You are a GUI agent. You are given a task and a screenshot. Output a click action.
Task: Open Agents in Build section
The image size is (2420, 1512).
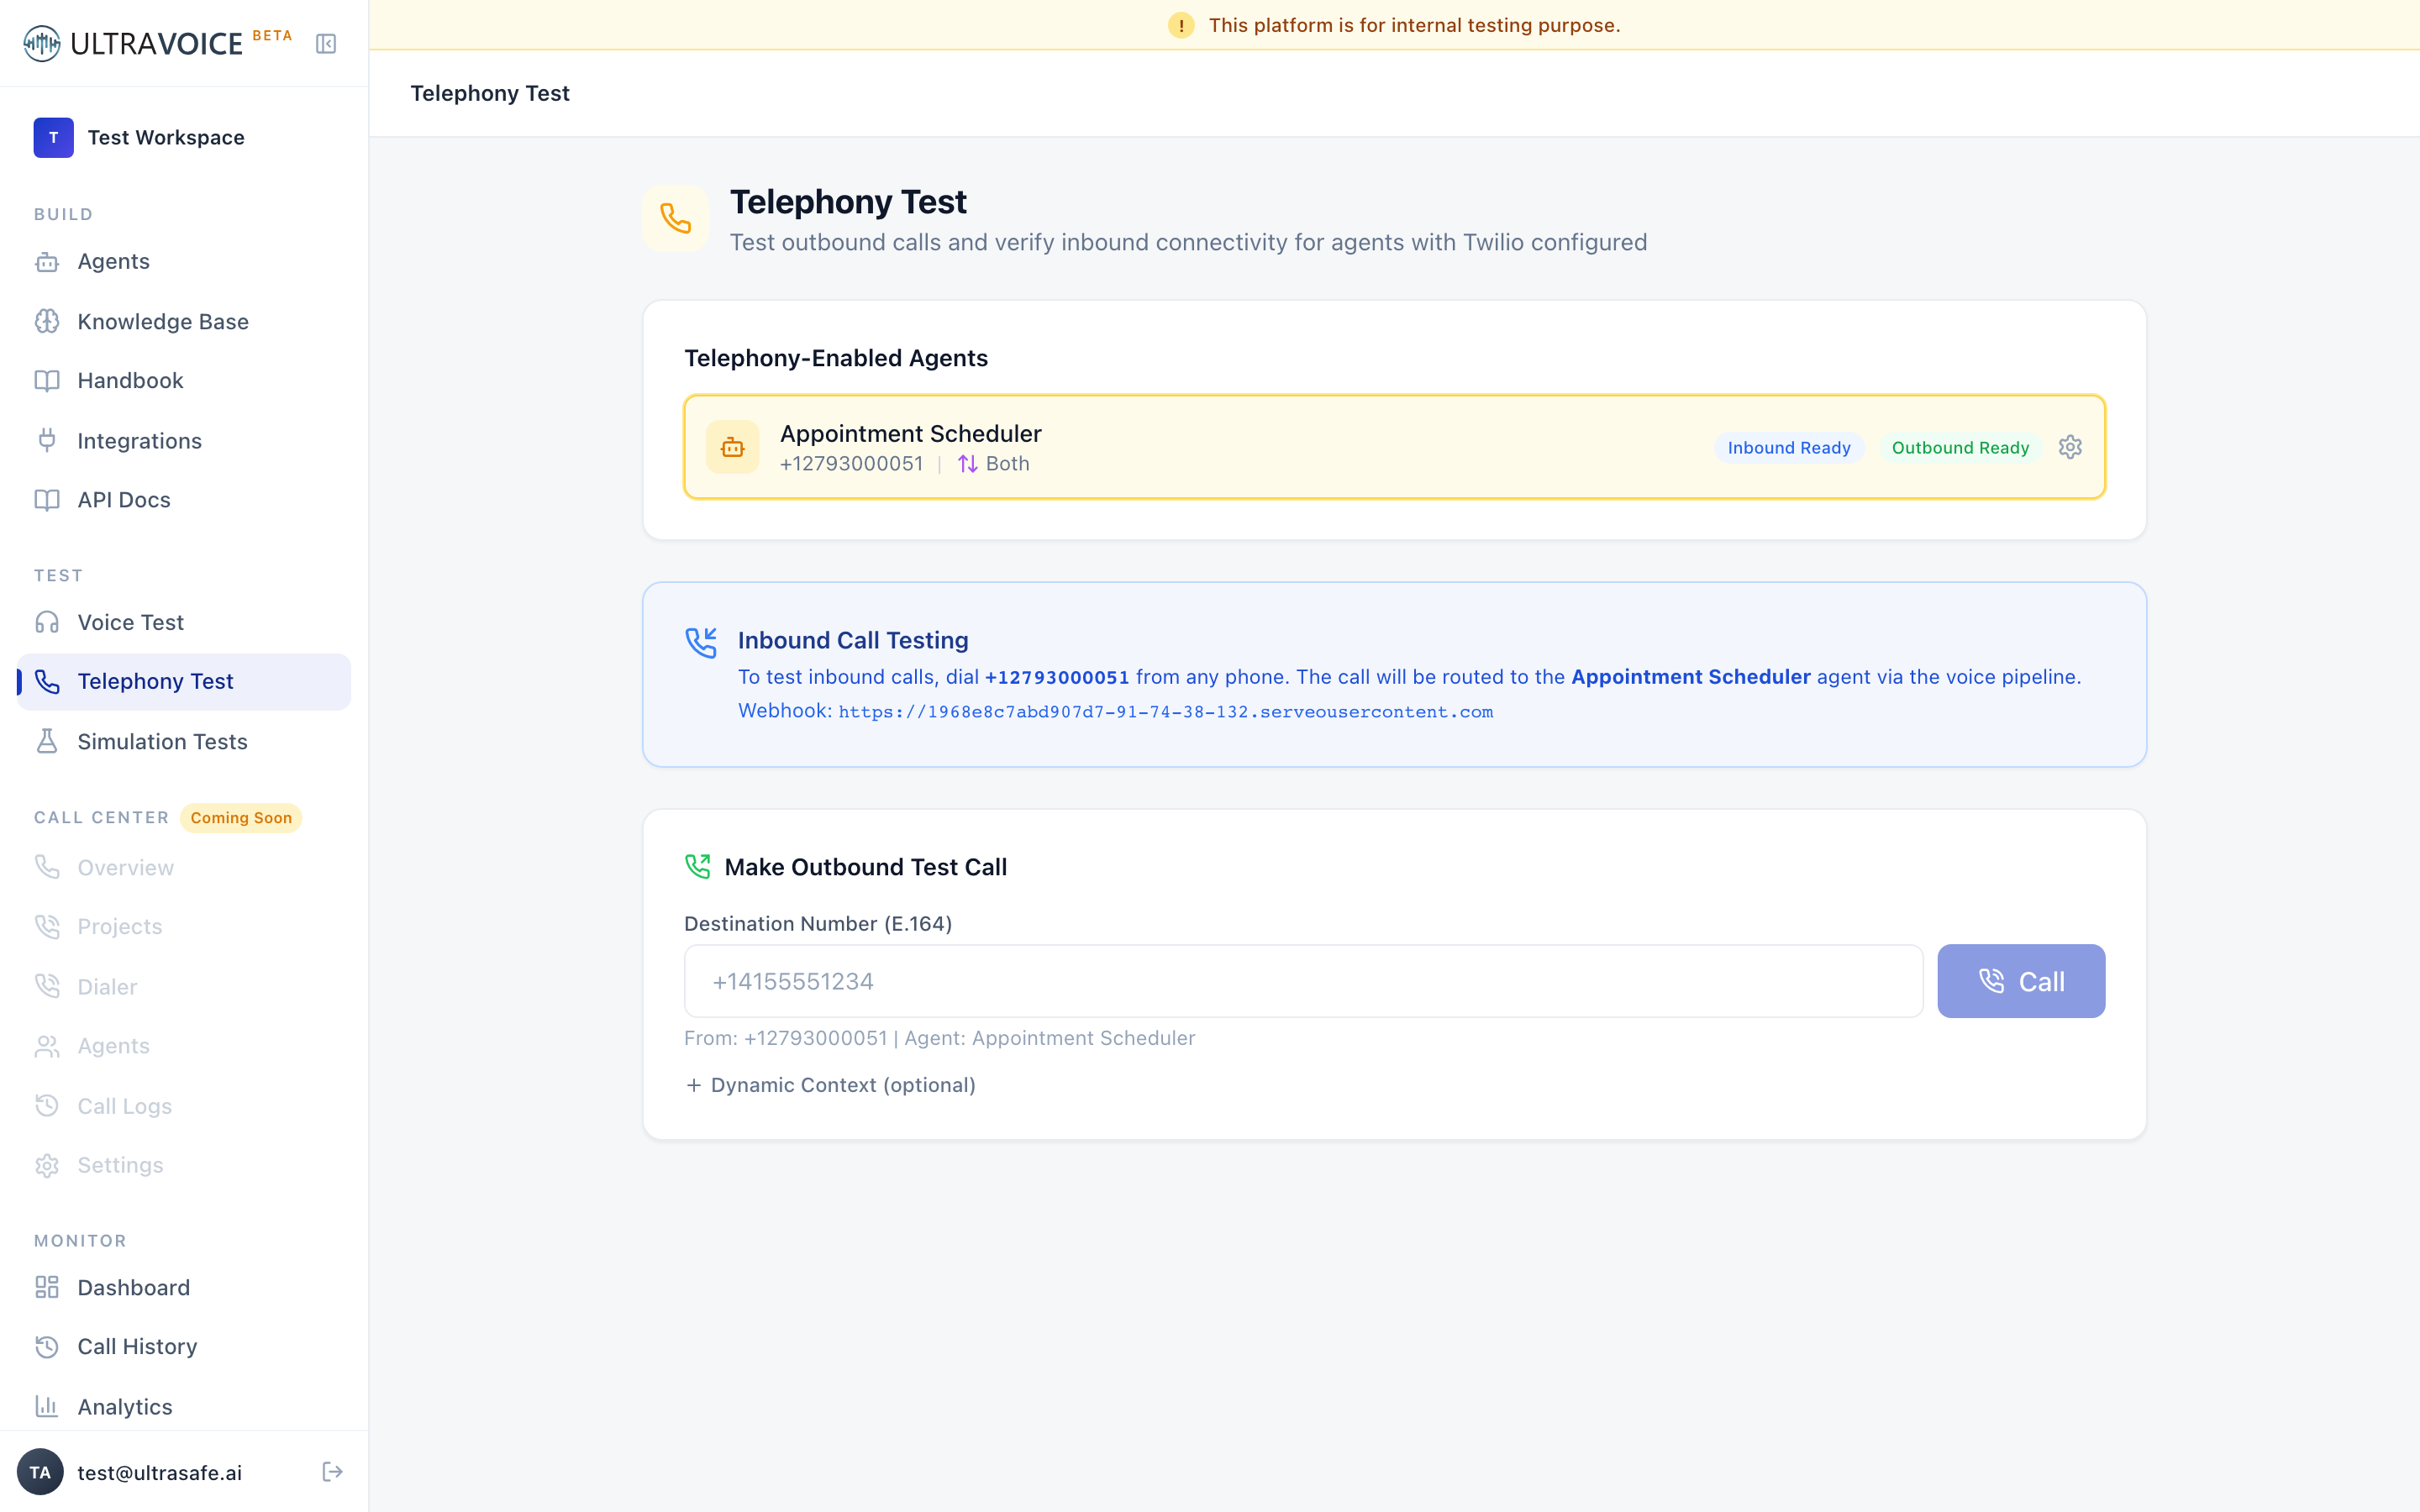point(184,261)
